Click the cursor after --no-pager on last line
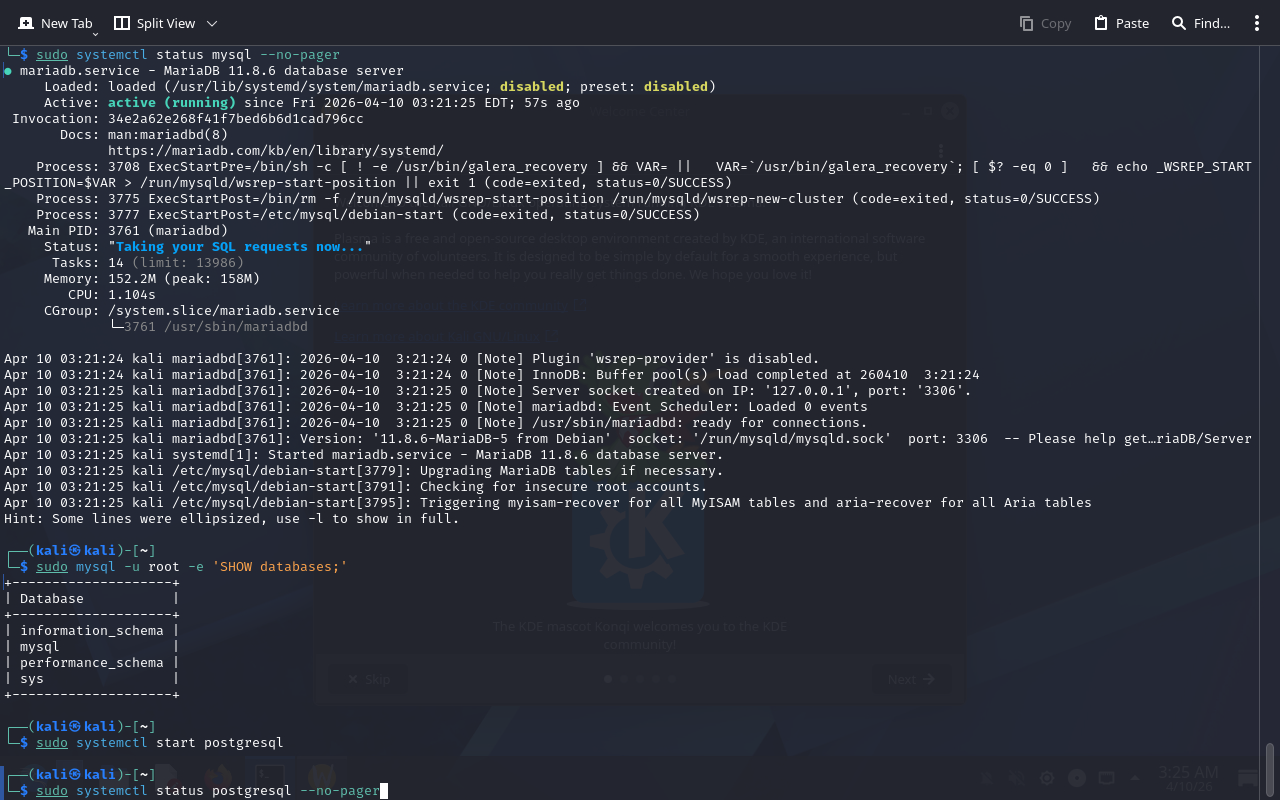 pyautogui.click(x=384, y=791)
